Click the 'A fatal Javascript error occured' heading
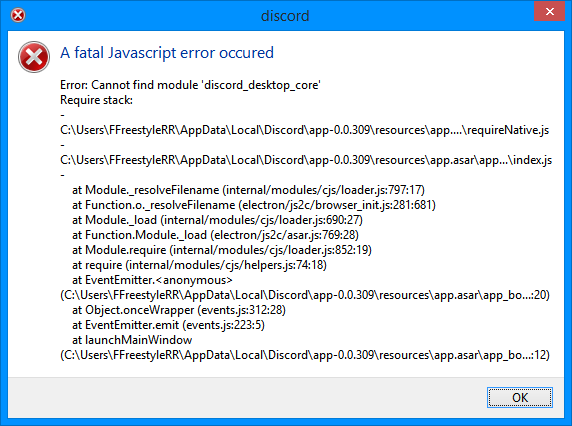 pos(167,53)
